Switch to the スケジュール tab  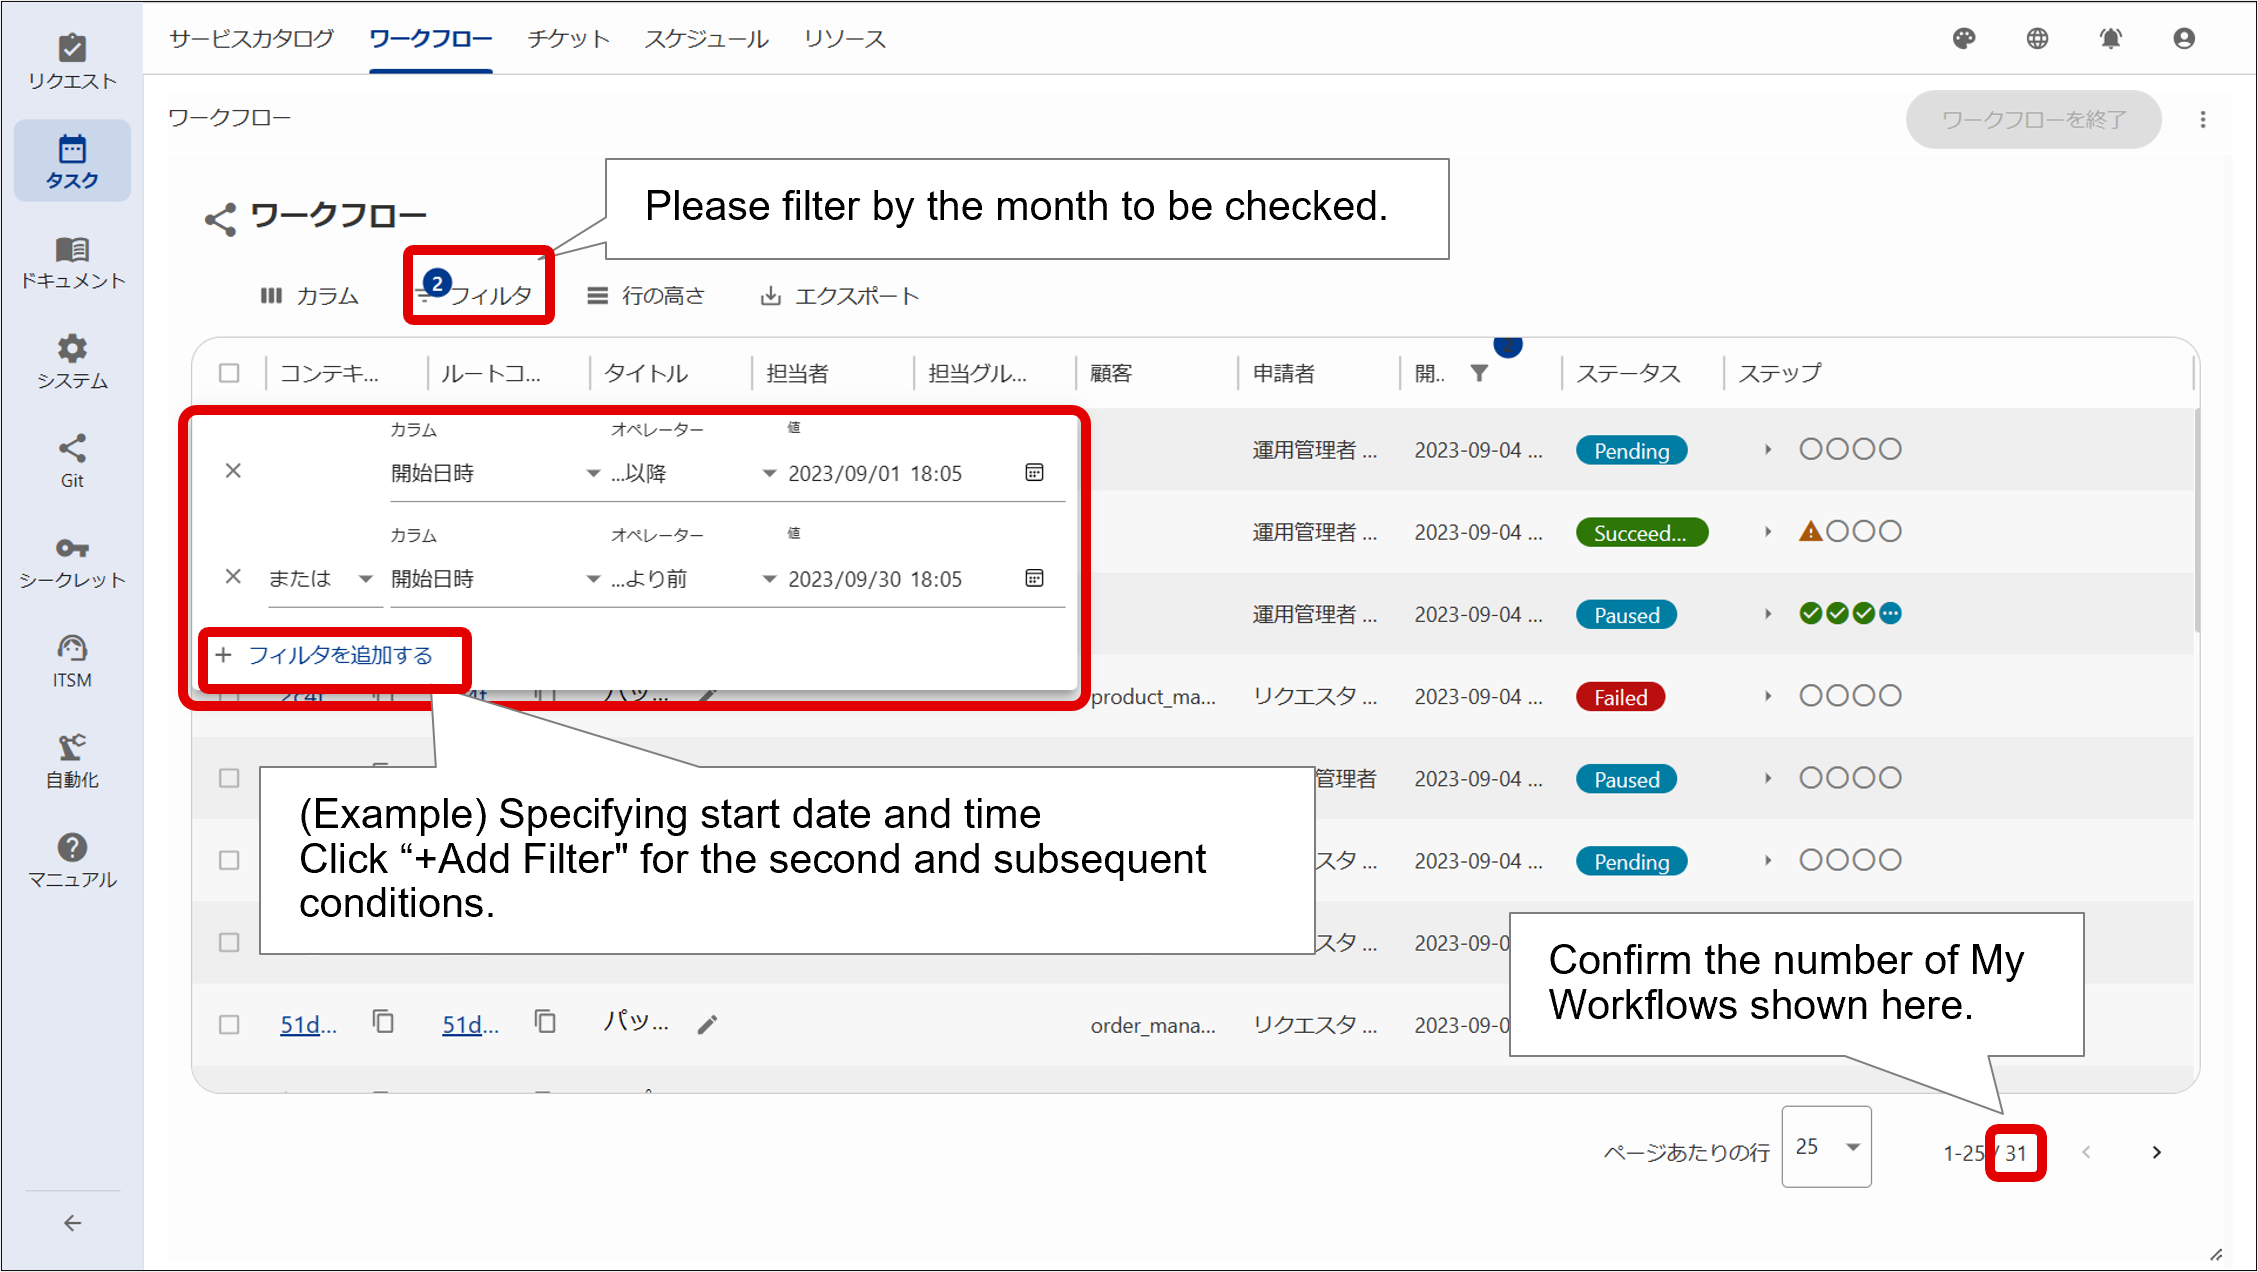[706, 39]
